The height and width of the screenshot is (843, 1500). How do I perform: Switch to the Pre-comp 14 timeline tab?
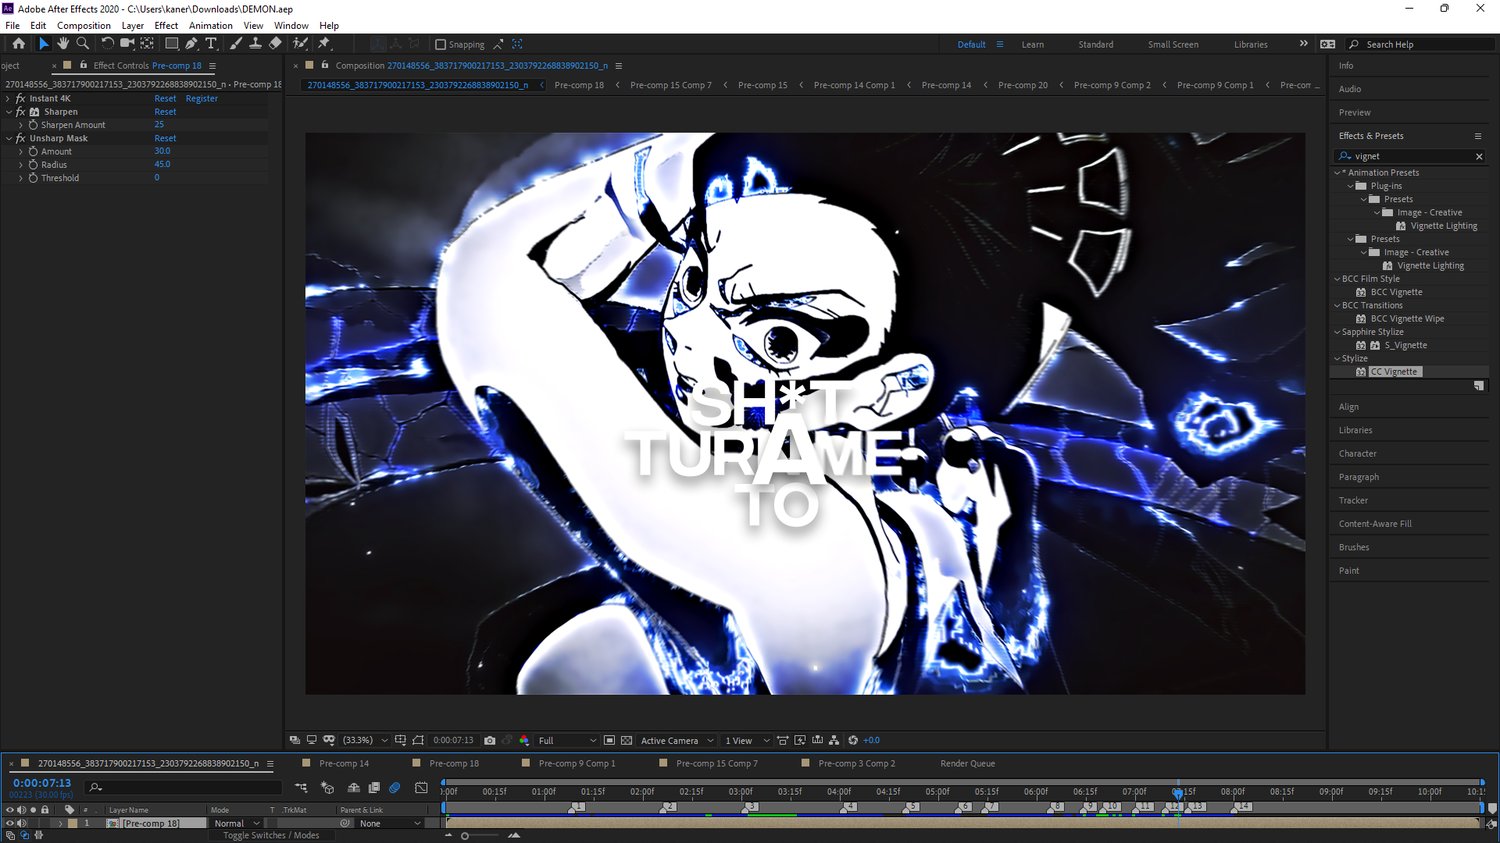344,764
